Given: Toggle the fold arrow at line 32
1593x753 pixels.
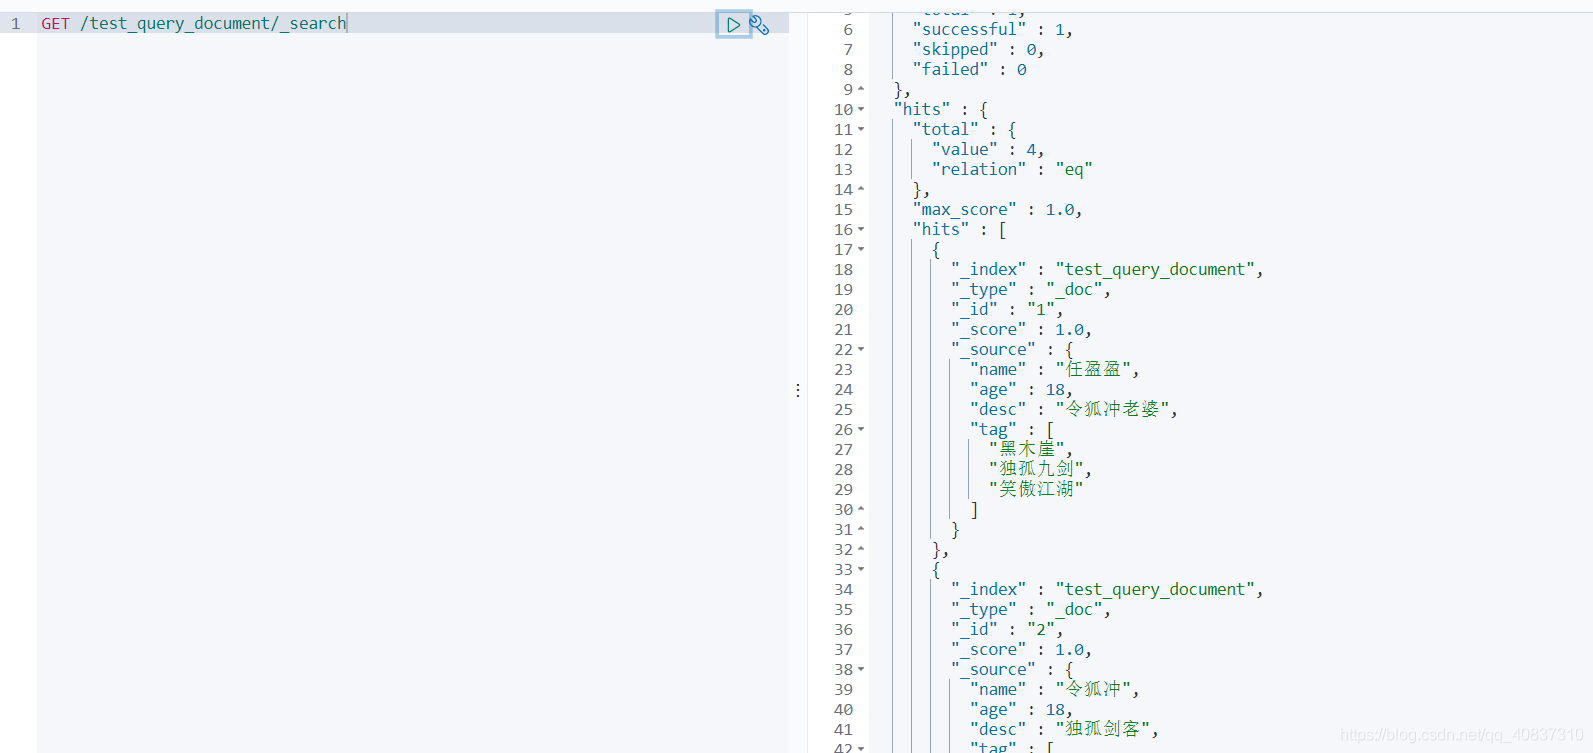Looking at the screenshot, I should tap(861, 549).
